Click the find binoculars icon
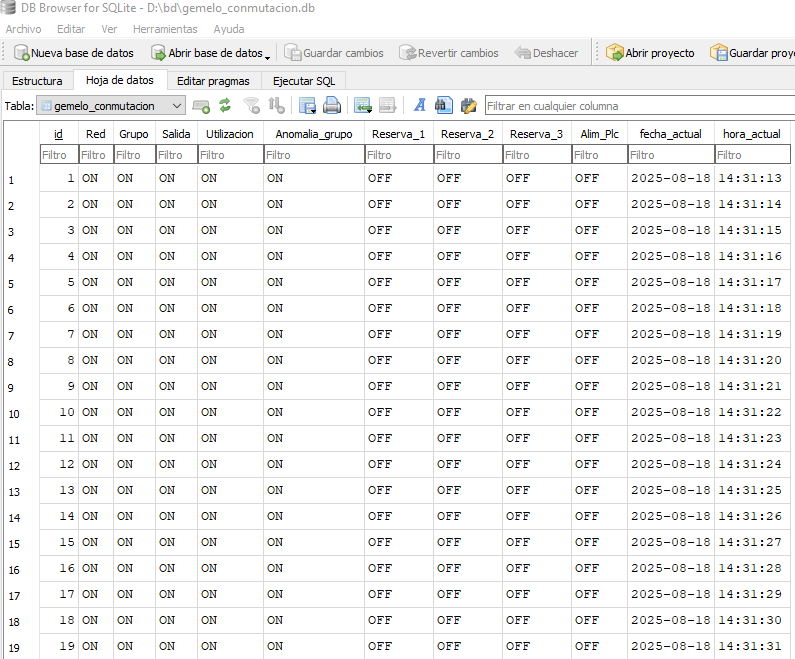This screenshot has width=795, height=659. [444, 105]
